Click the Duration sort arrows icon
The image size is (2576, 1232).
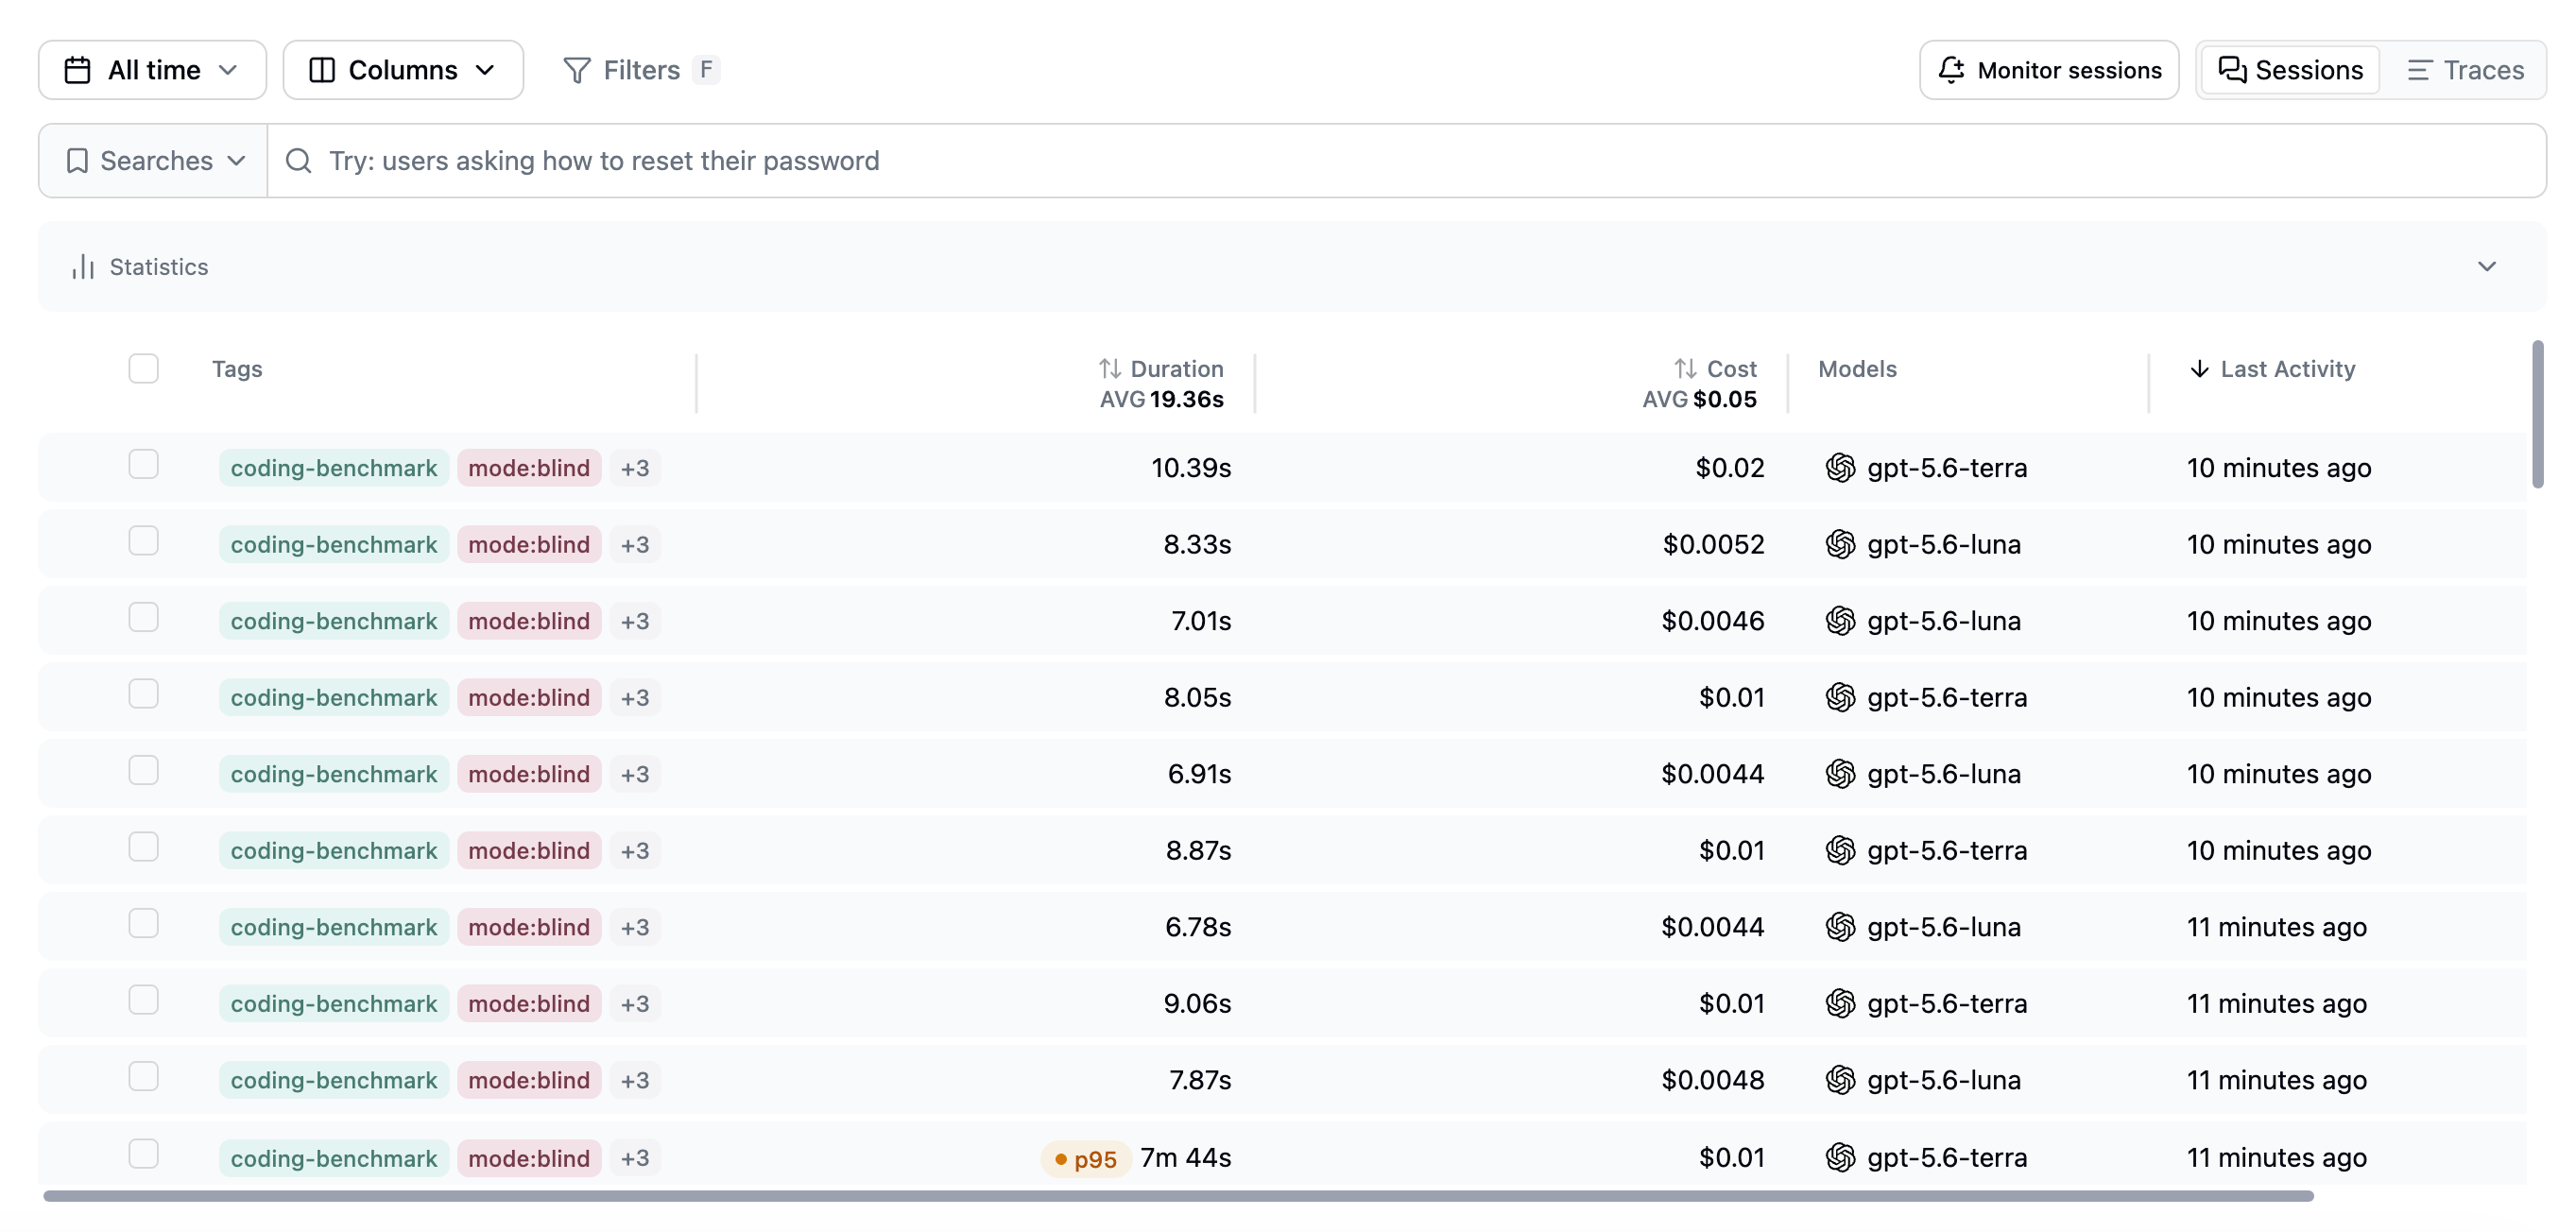click(1110, 369)
